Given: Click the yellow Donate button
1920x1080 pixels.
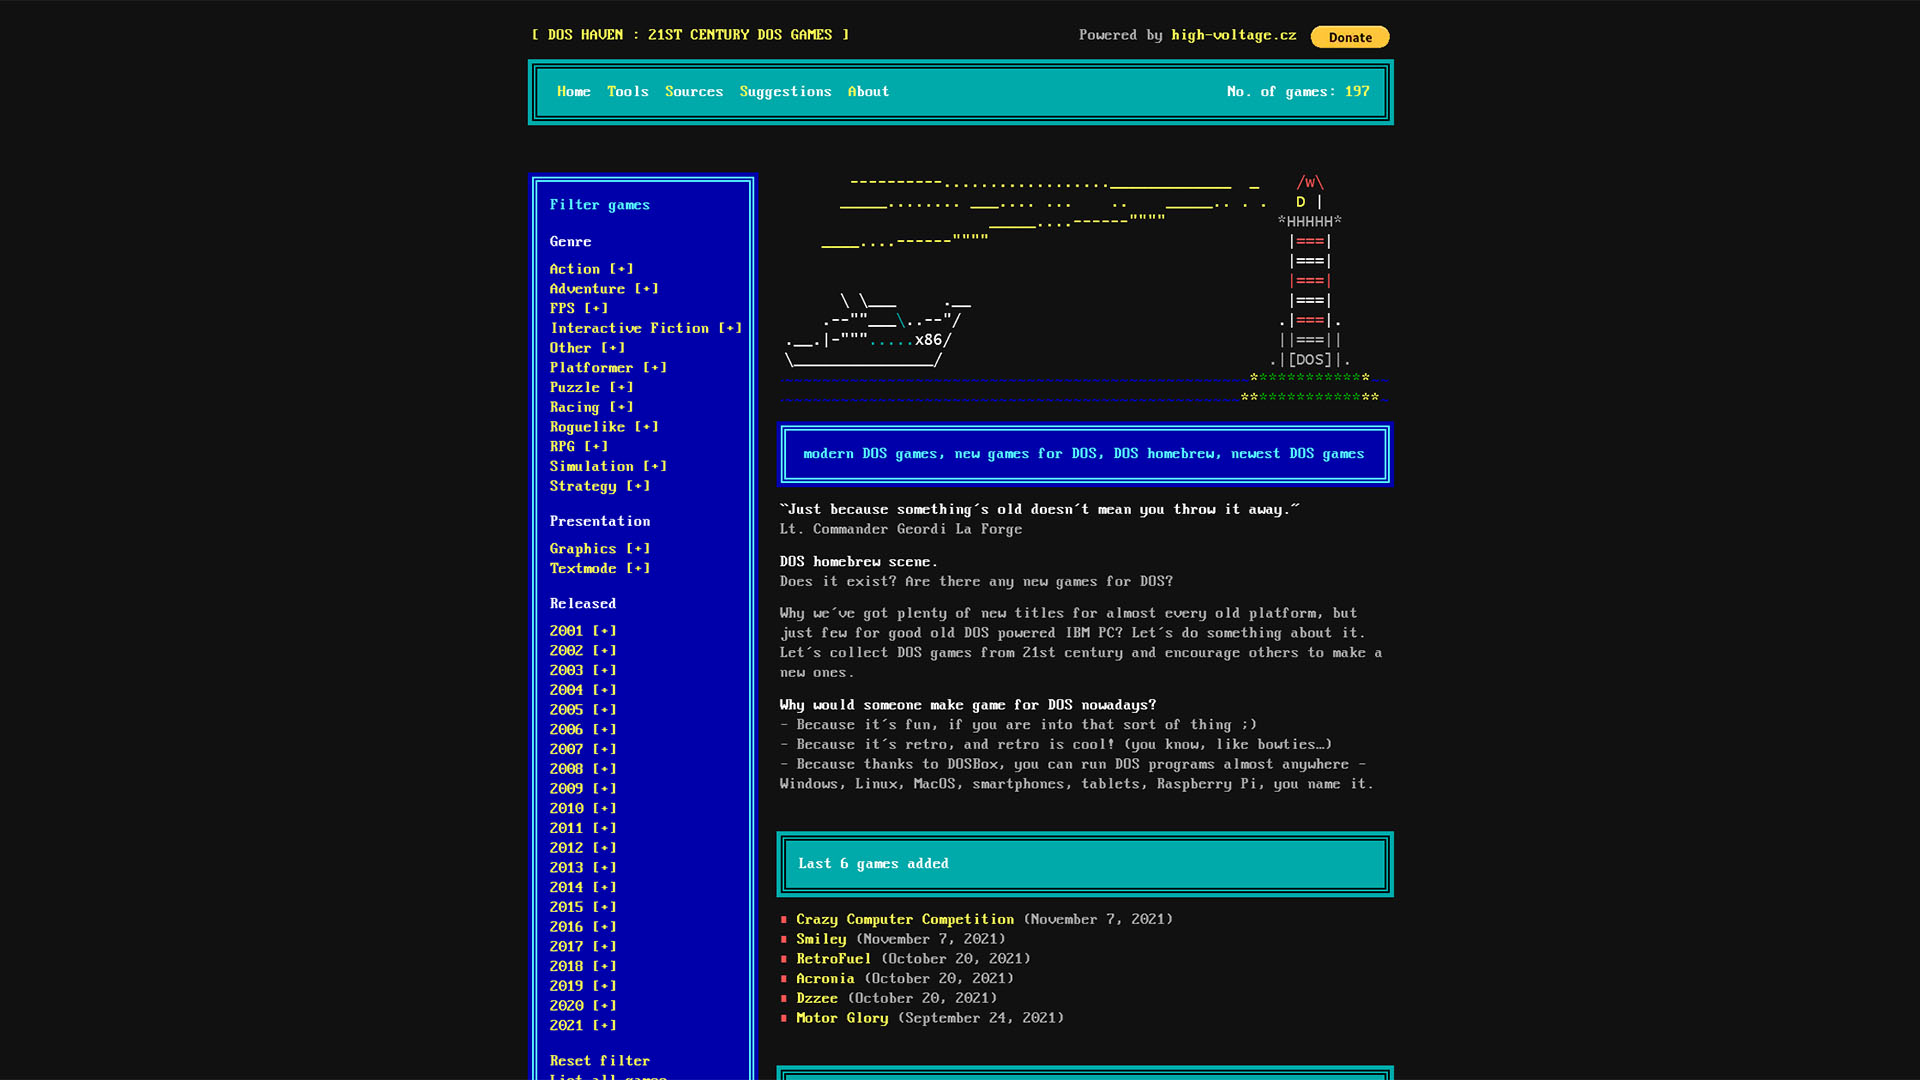Looking at the screenshot, I should (x=1349, y=37).
